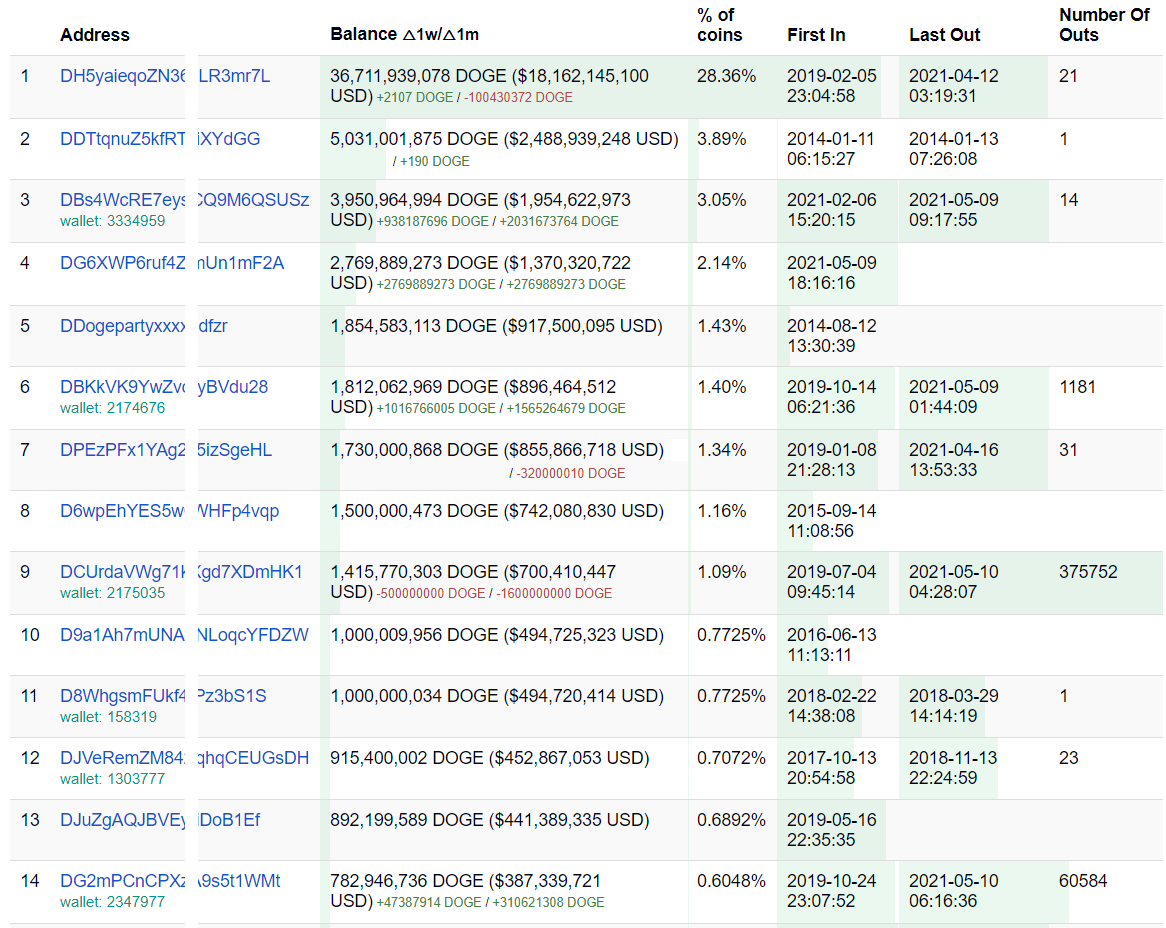Screen dimensions: 1166x928
Task: Open wallet: 158319 link
Action: [x=109, y=717]
